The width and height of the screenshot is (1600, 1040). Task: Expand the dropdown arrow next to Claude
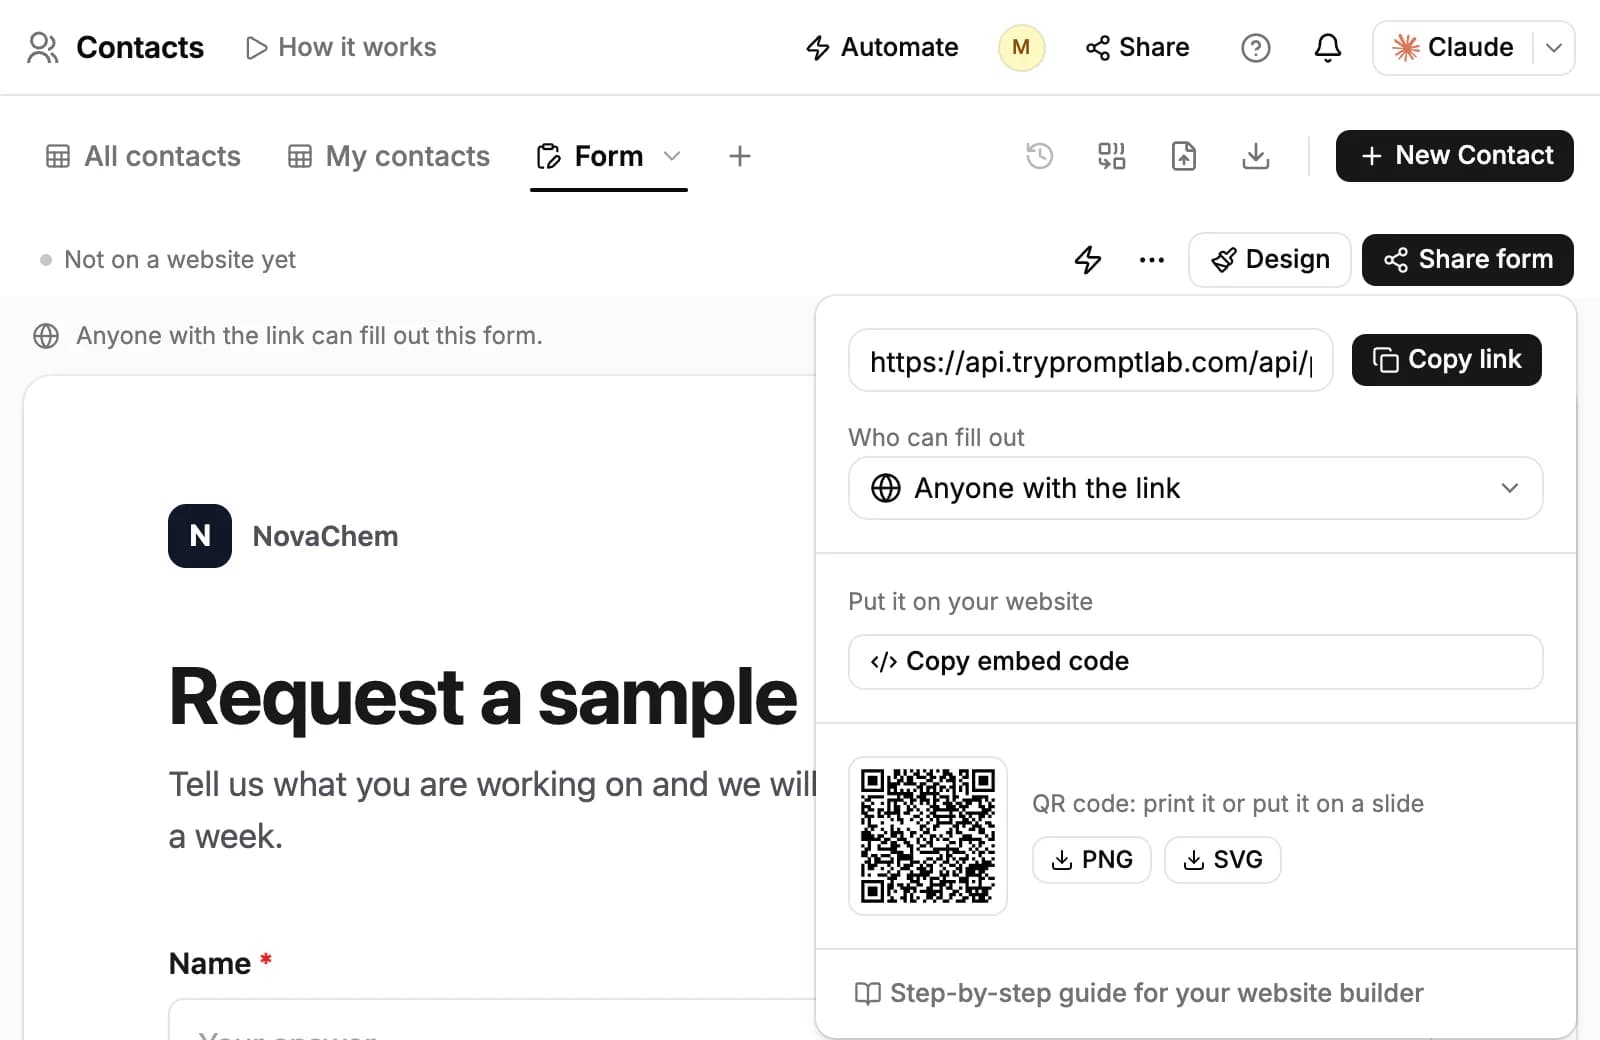[x=1554, y=47]
